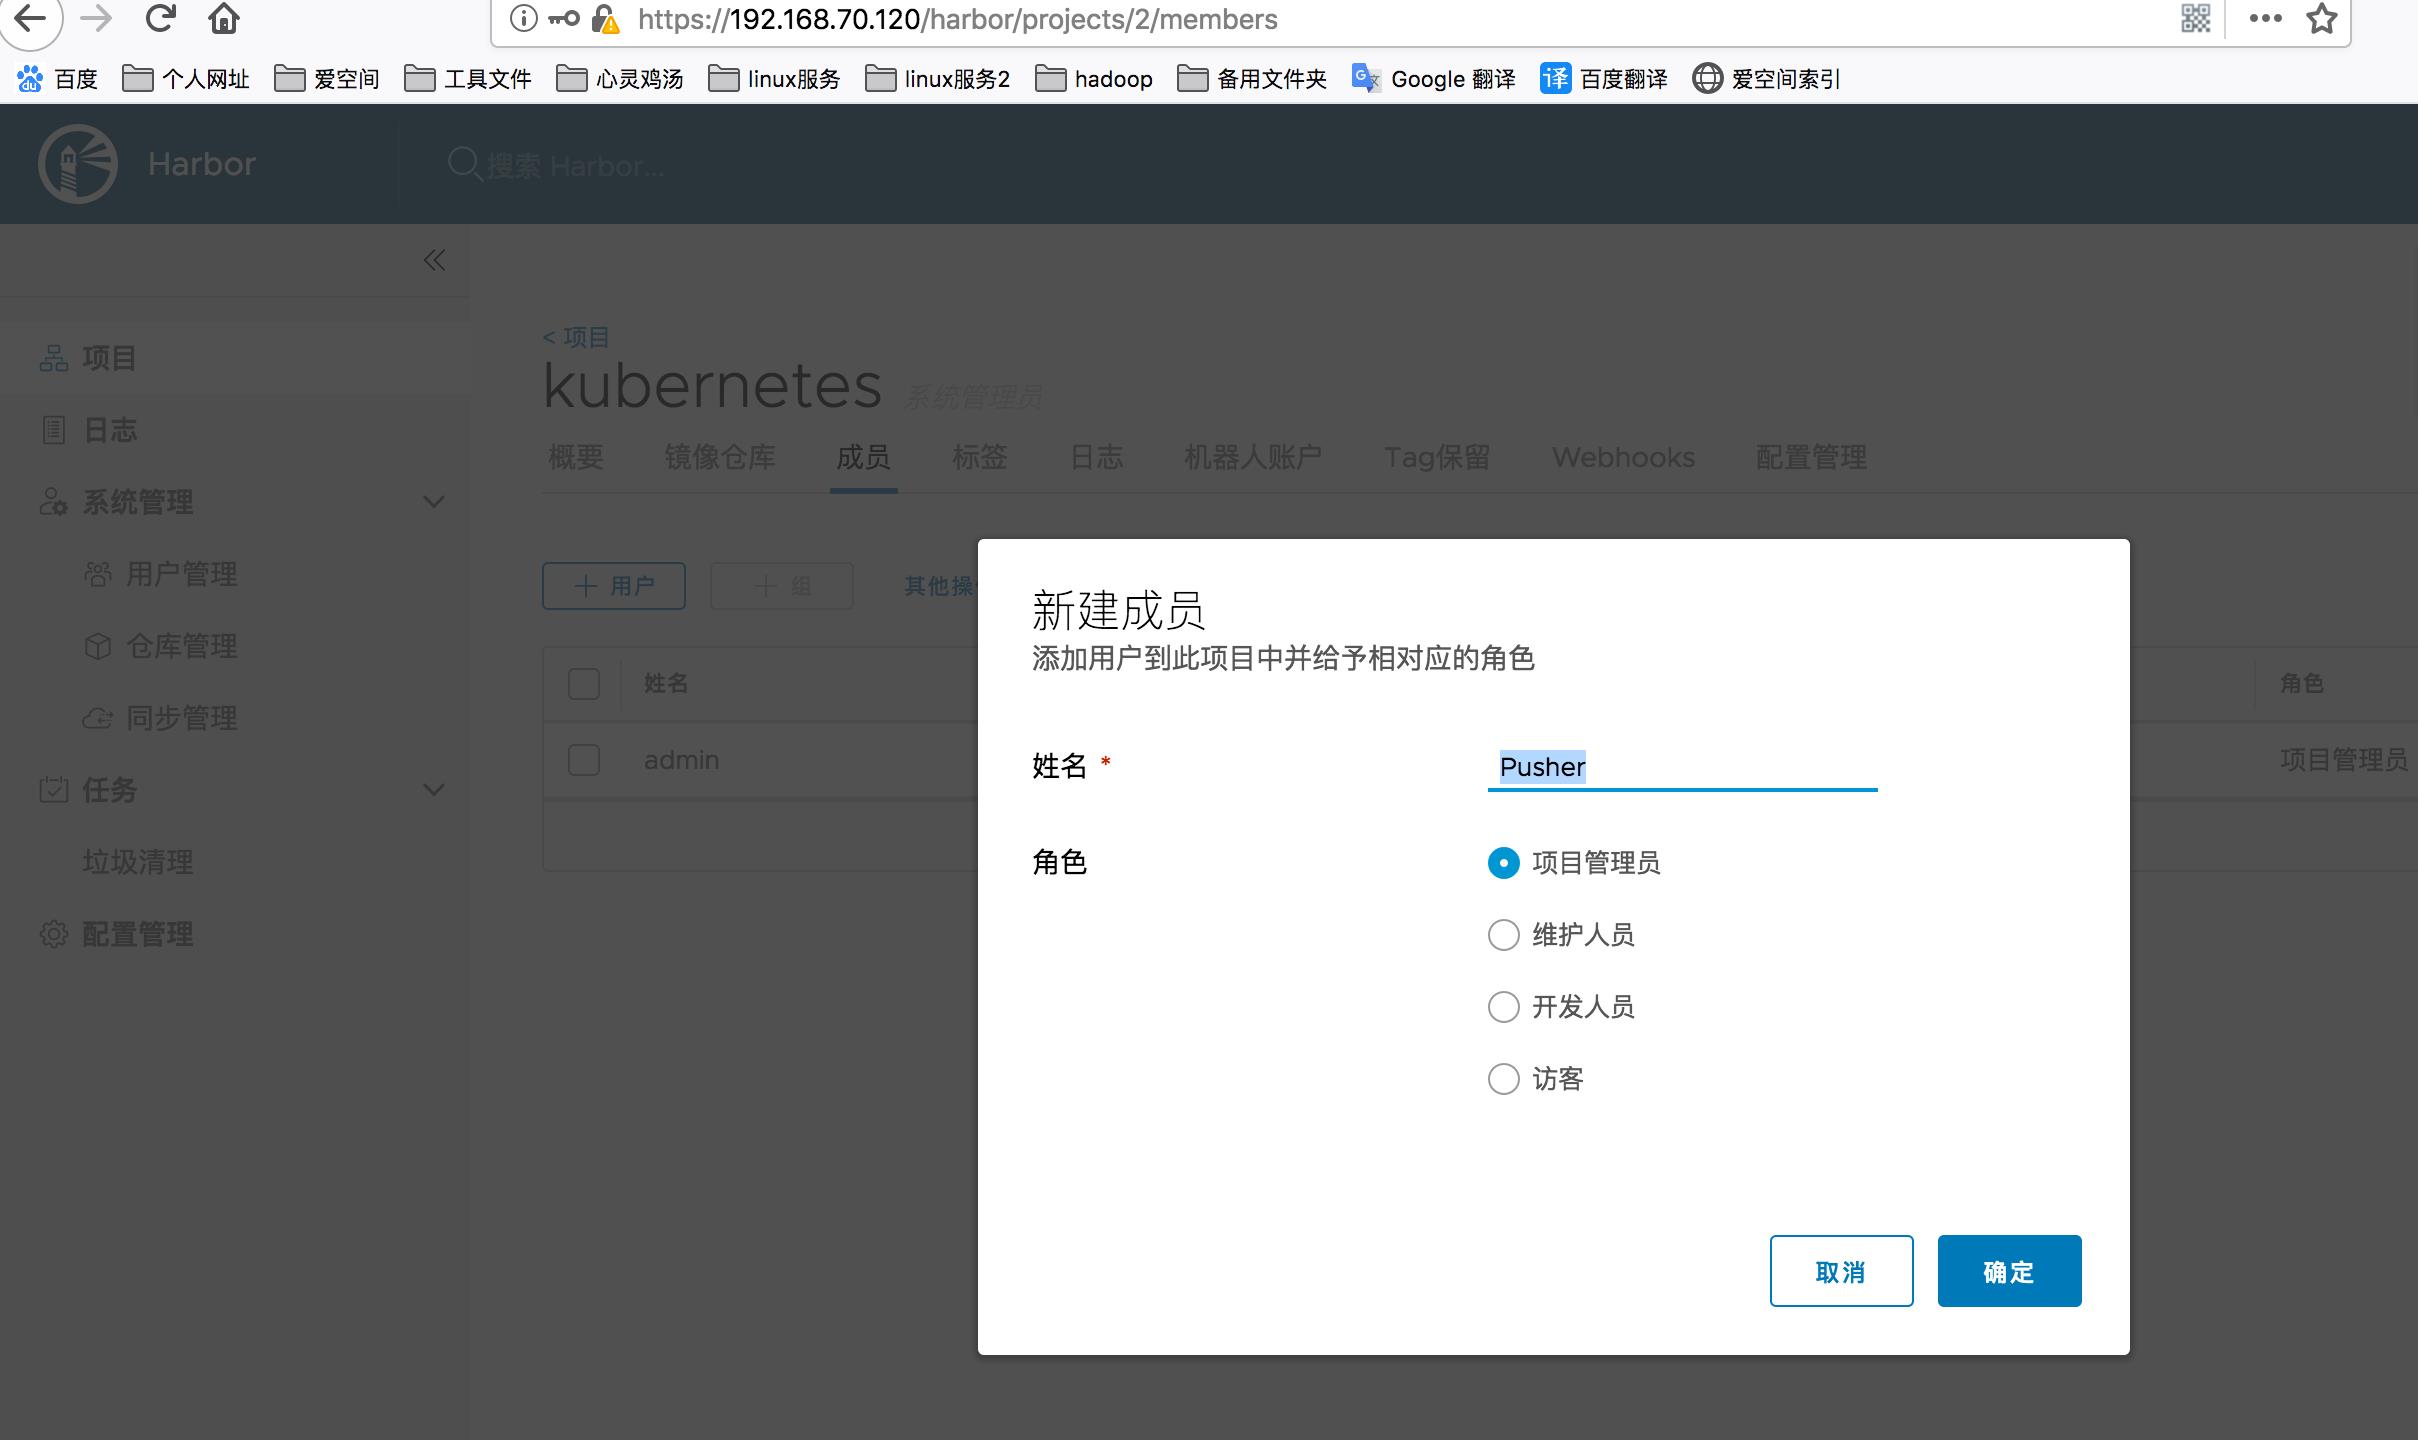The width and height of the screenshot is (2418, 1440).
Task: Open 项目 in the sidebar
Action: (x=109, y=358)
